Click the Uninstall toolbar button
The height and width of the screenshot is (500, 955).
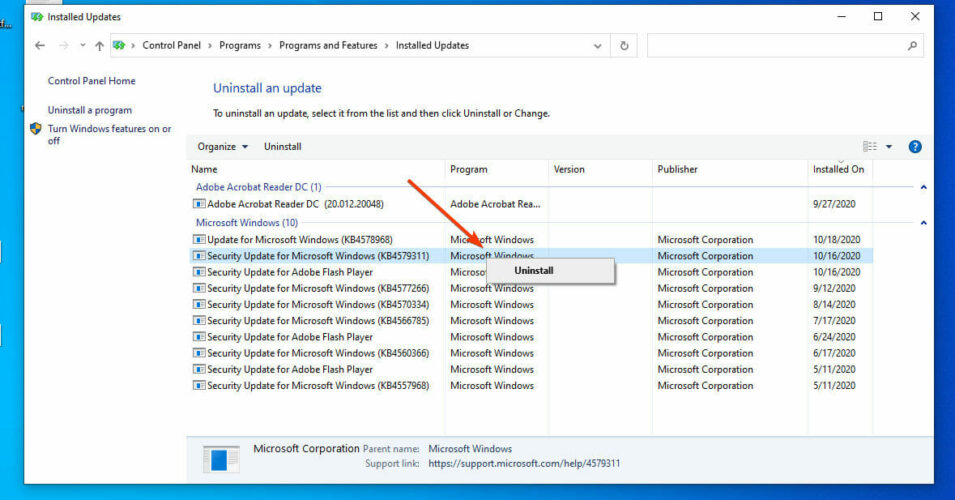283,147
